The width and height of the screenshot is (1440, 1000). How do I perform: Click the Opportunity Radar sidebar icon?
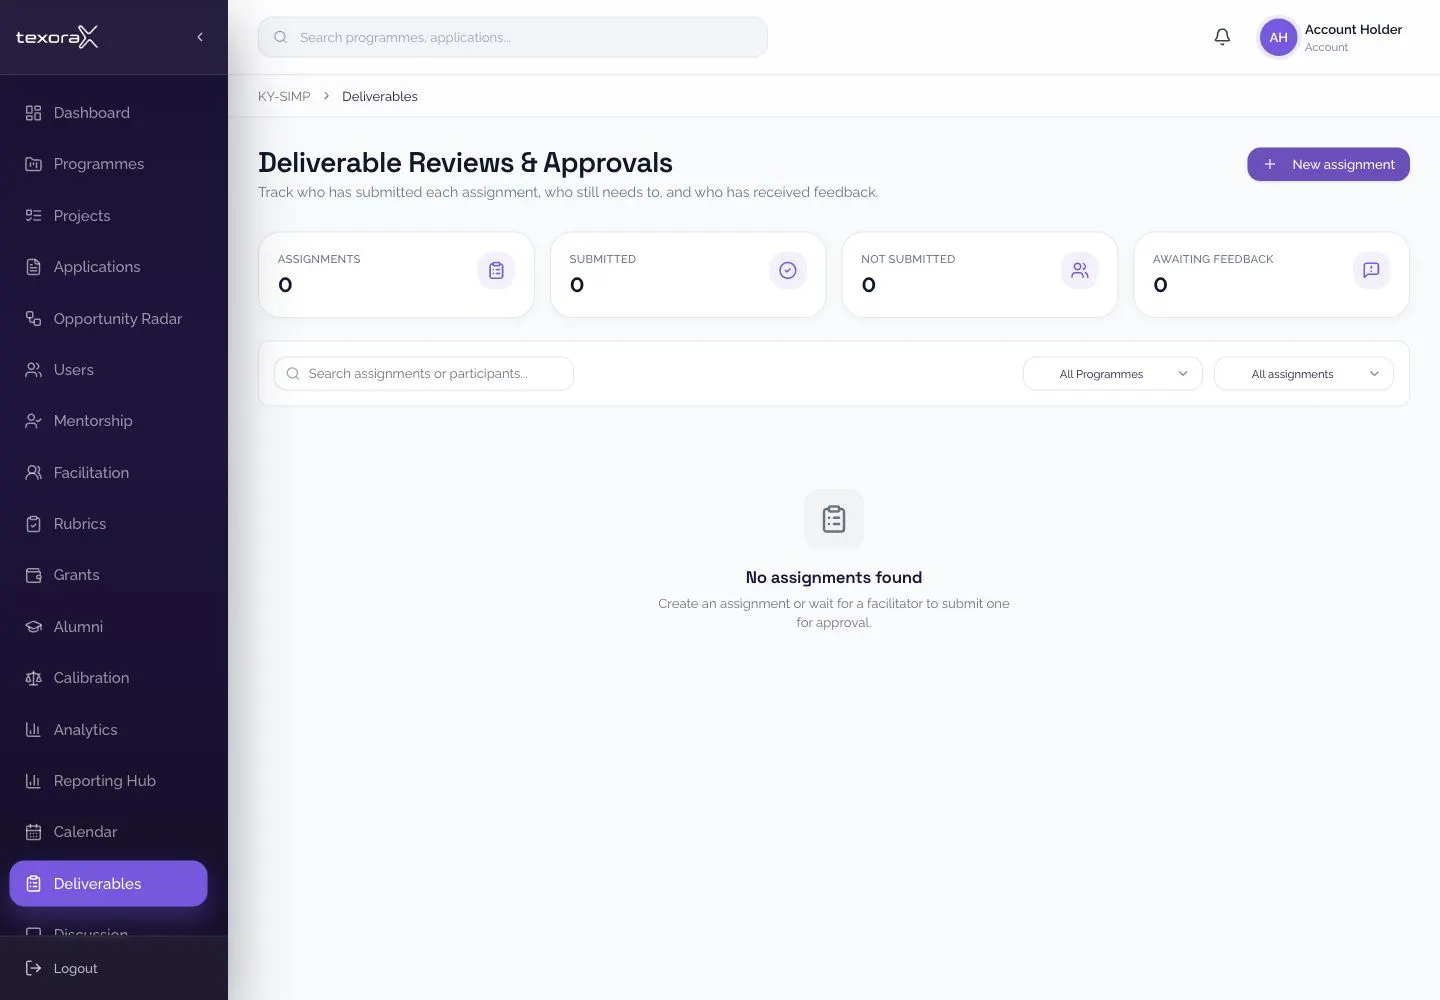click(x=33, y=319)
